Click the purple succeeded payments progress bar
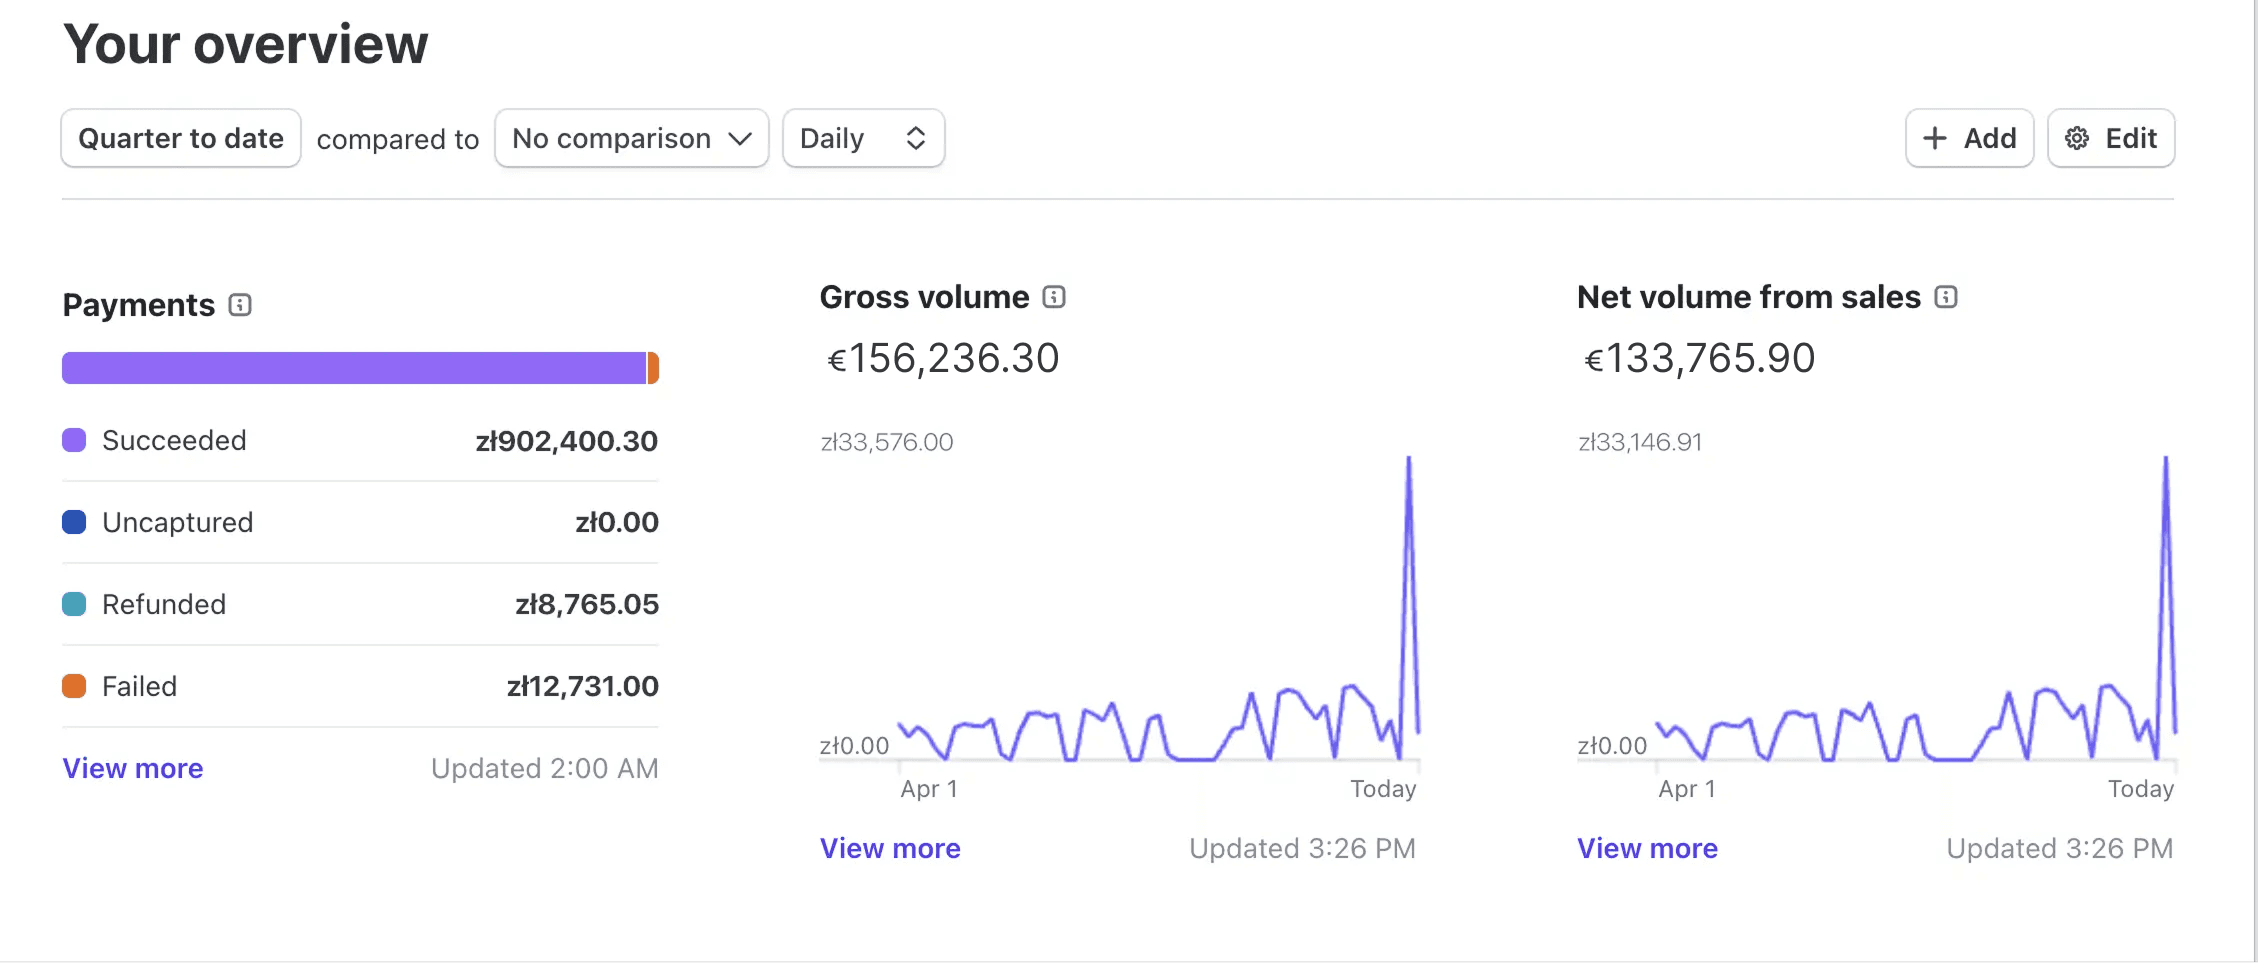 coord(354,368)
